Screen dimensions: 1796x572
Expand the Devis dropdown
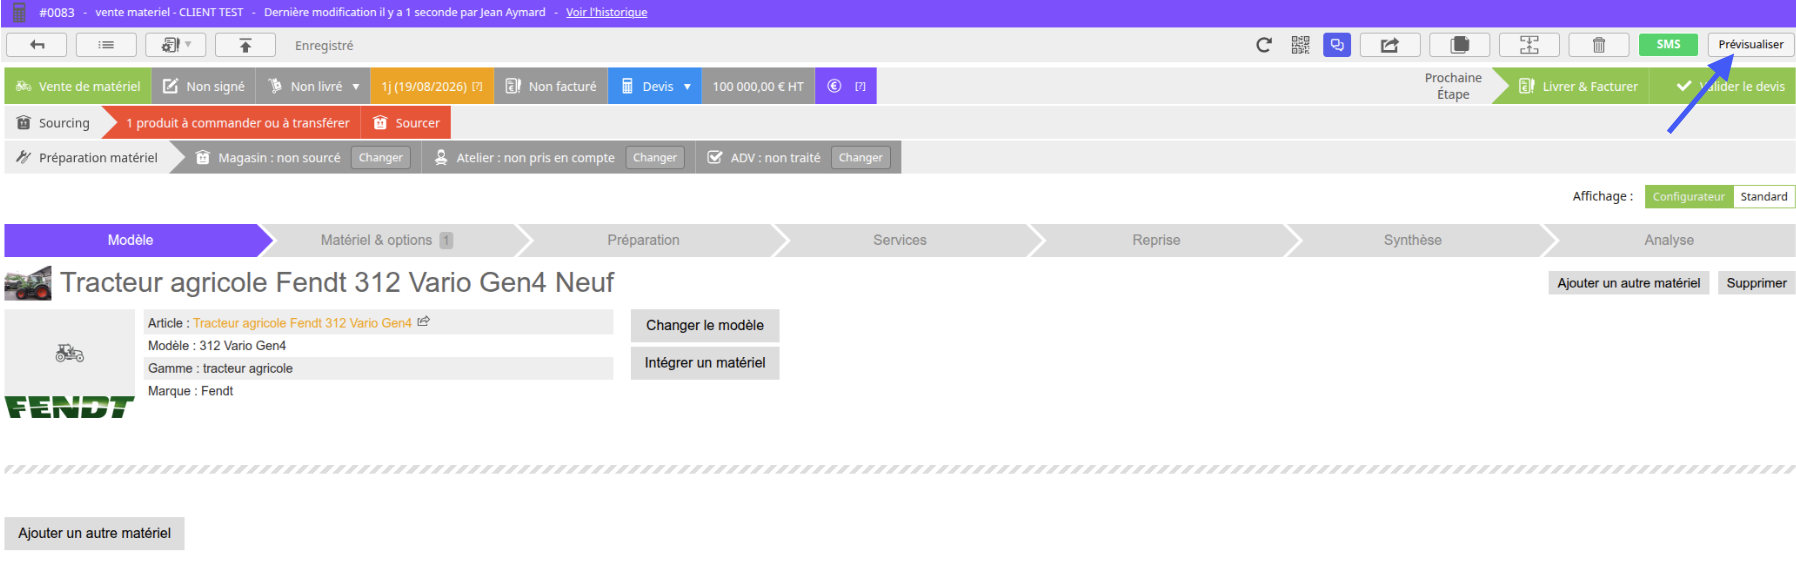[655, 86]
